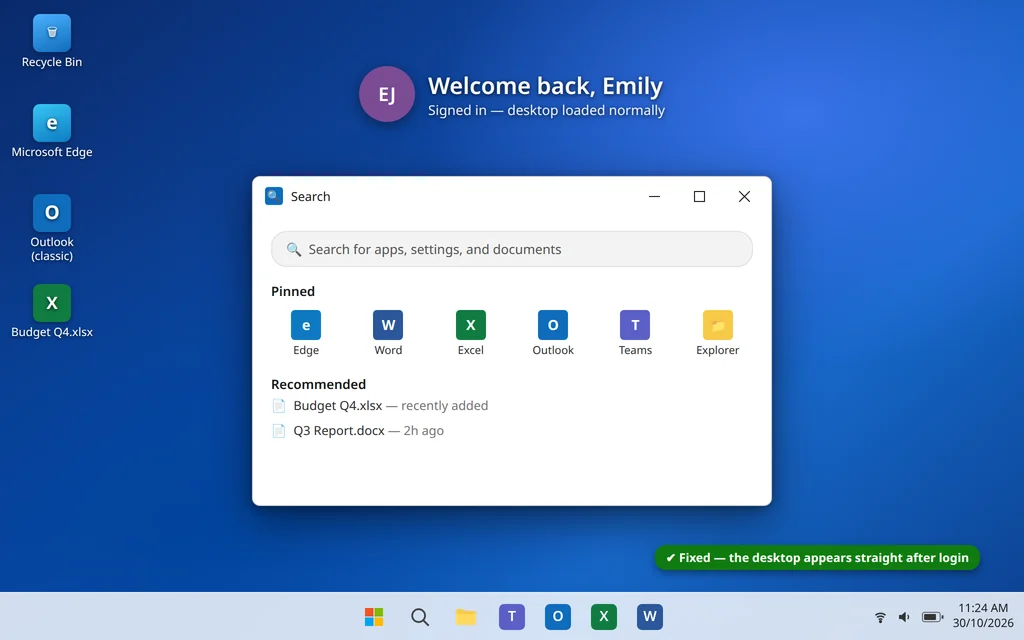1024x640 pixels.
Task: Open the Outlook (classic) desktop shortcut
Action: tap(52, 228)
